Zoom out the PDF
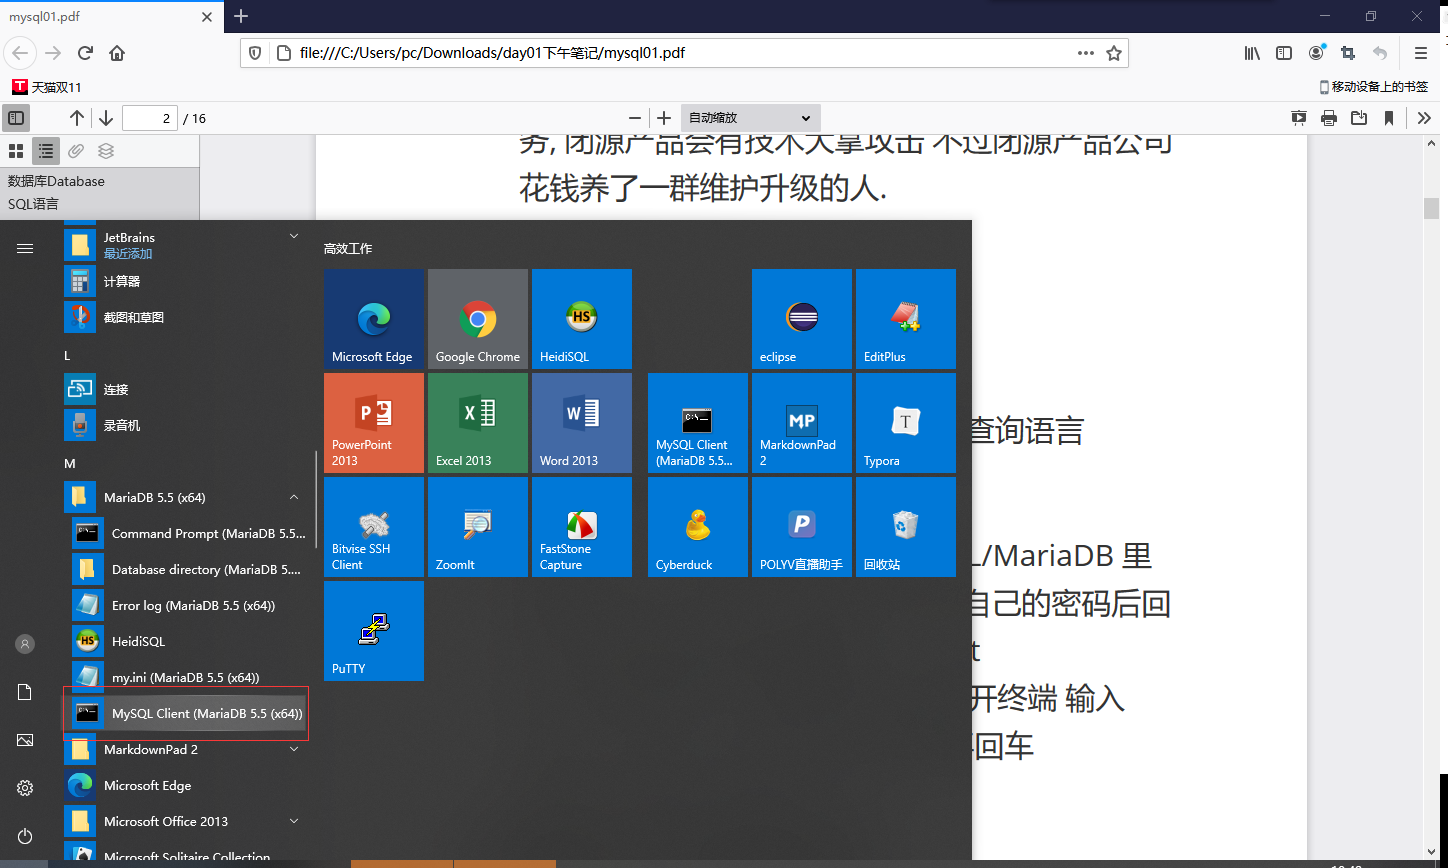Viewport: 1448px width, 868px height. [634, 118]
